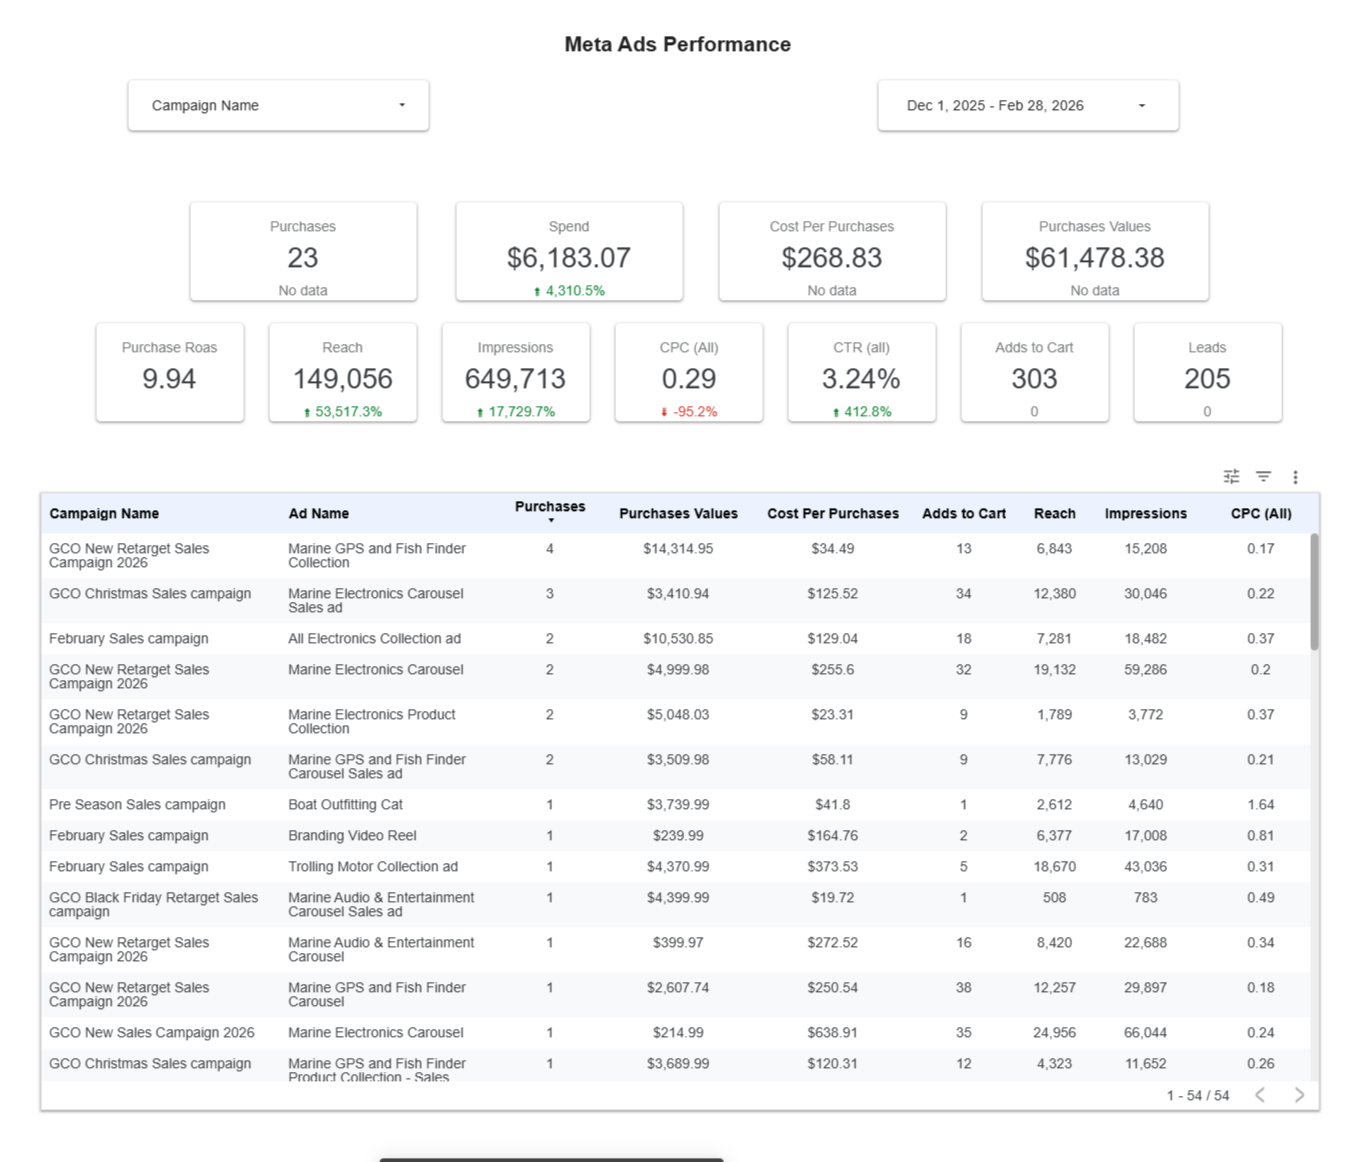The image size is (1355, 1162).
Task: Click the Spend scorecard showing $6,183.07
Action: click(569, 252)
